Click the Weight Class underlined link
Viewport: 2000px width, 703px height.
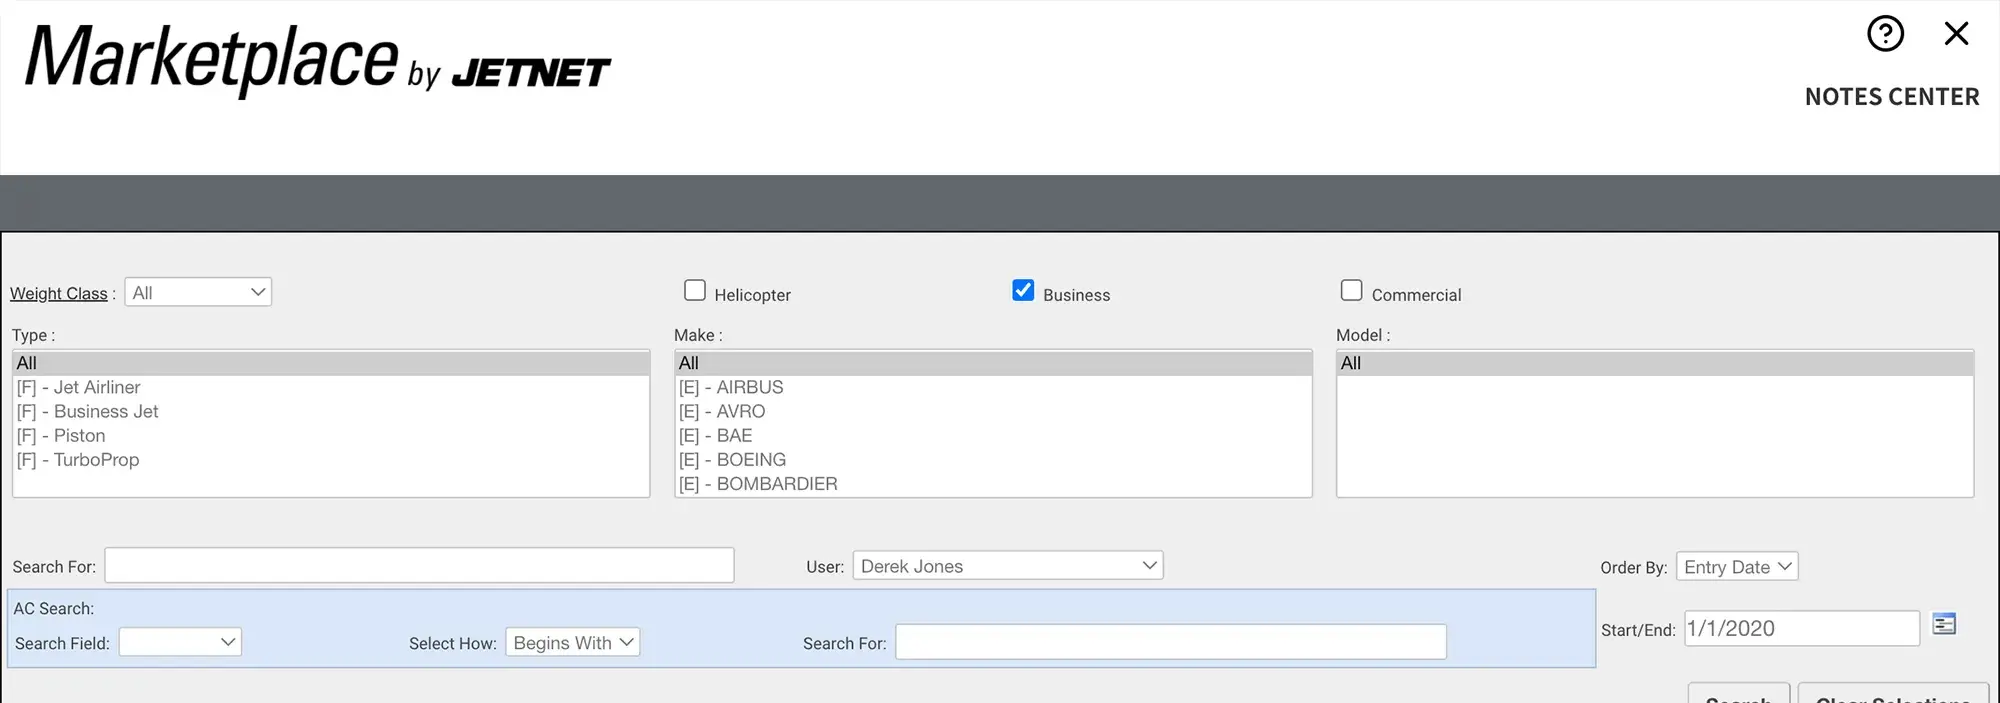pos(59,294)
